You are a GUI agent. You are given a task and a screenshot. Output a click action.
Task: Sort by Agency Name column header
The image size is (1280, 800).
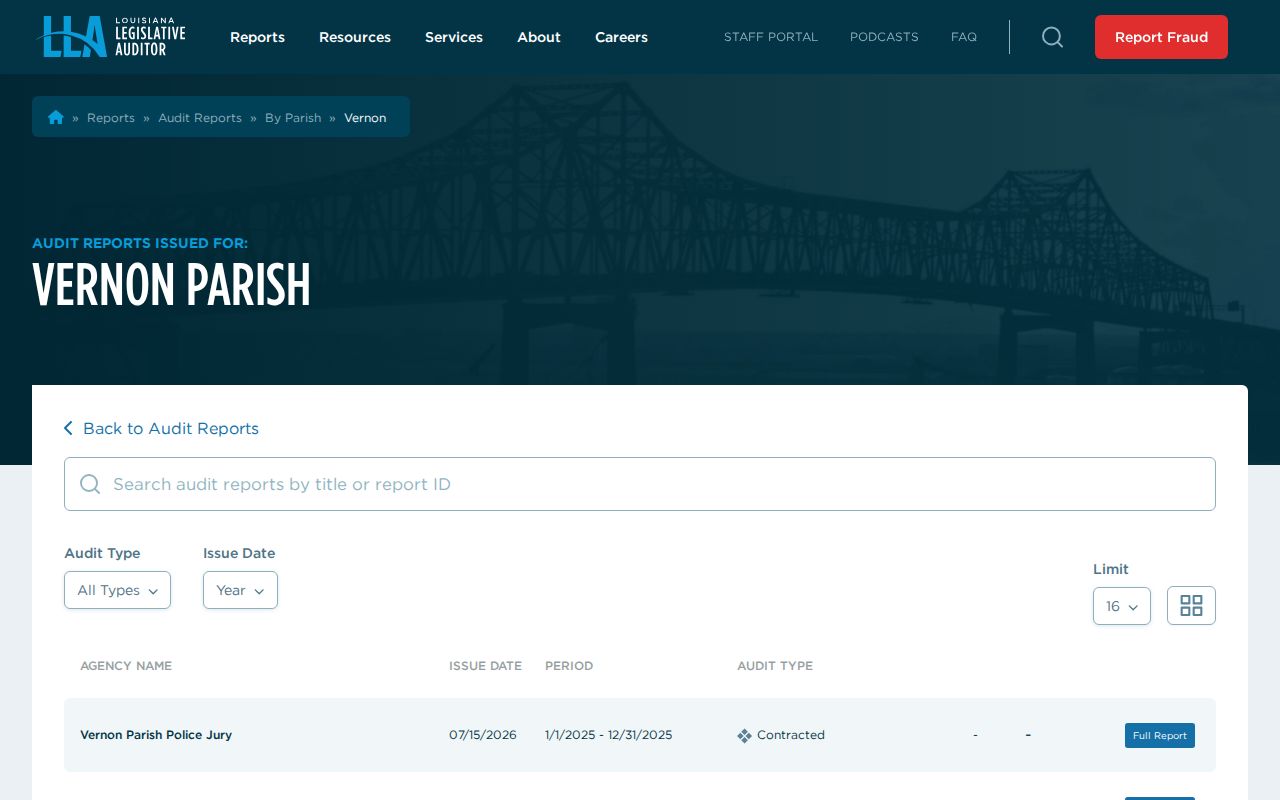click(126, 666)
